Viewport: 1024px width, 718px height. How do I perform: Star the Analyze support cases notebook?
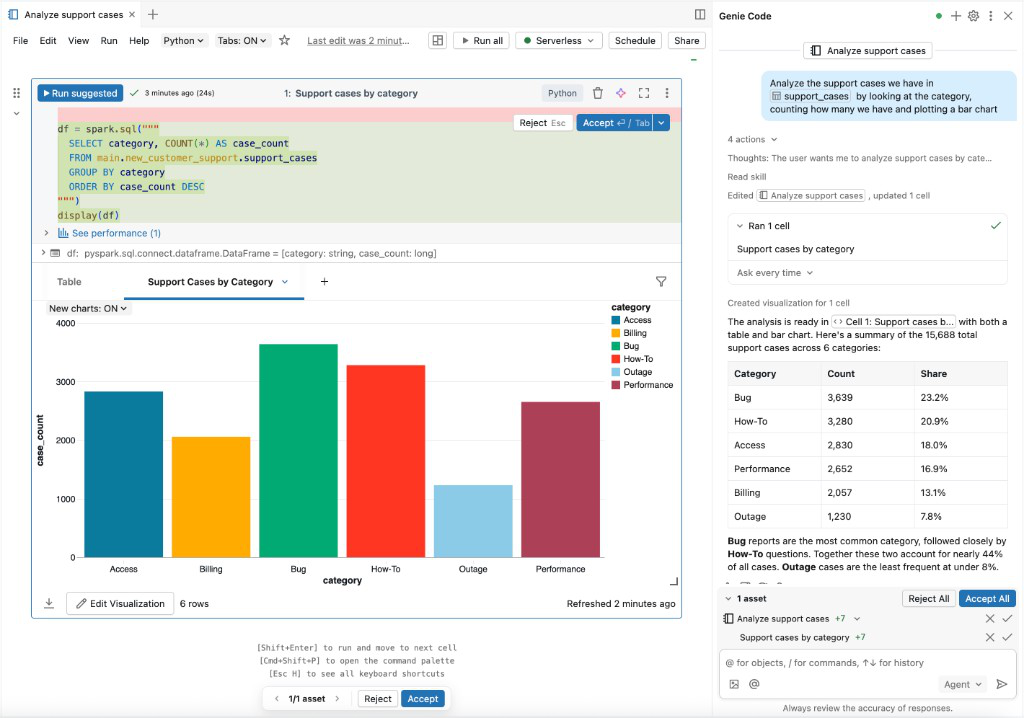coord(284,40)
